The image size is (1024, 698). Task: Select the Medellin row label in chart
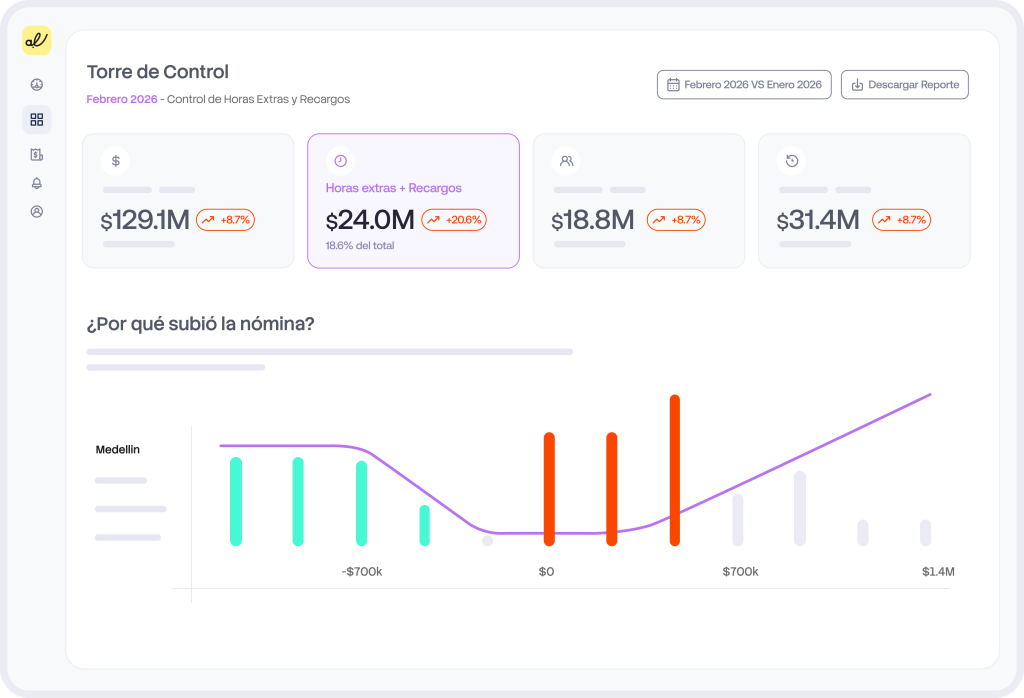click(118, 450)
